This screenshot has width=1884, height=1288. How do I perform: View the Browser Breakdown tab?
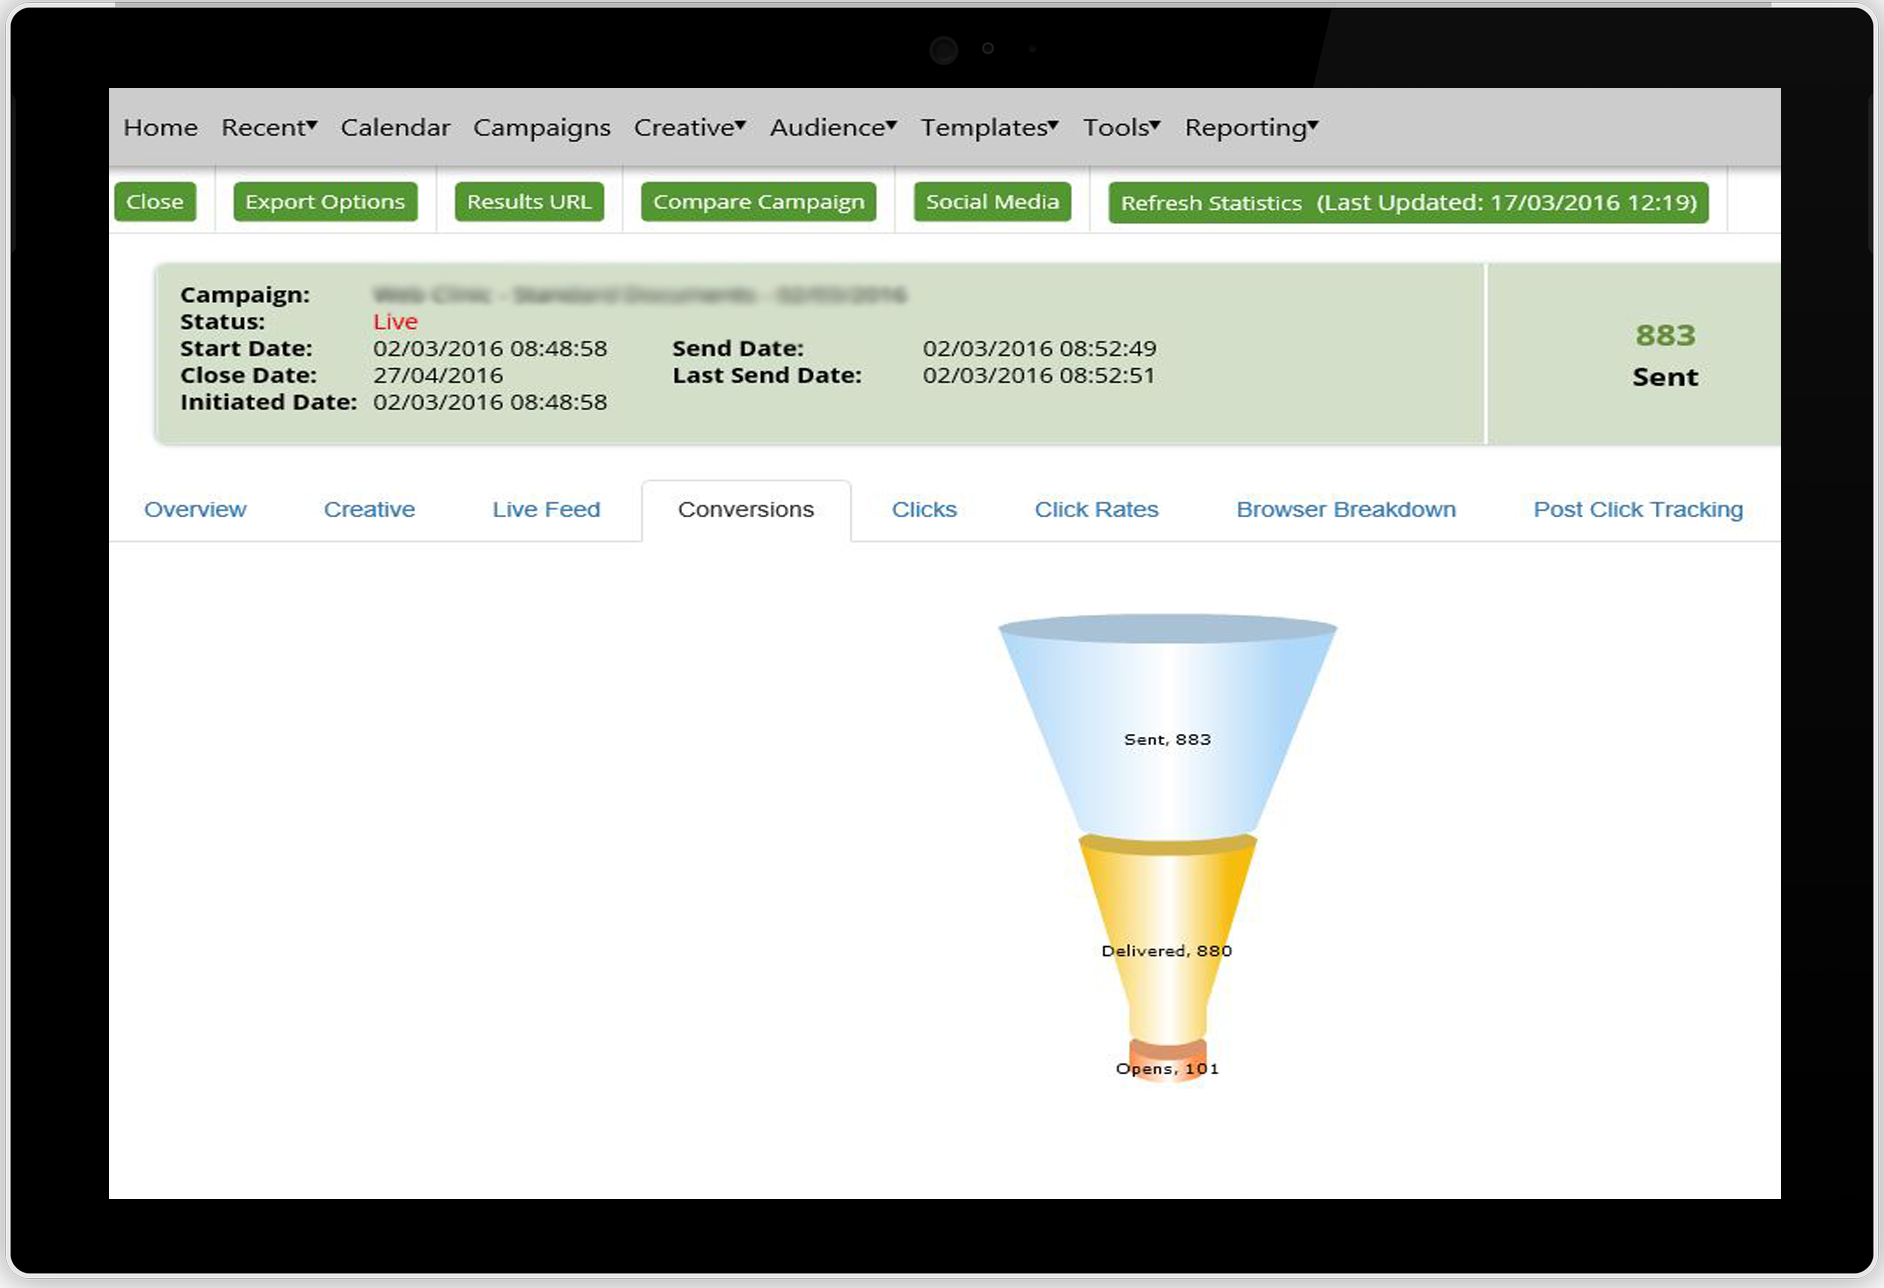click(x=1346, y=509)
